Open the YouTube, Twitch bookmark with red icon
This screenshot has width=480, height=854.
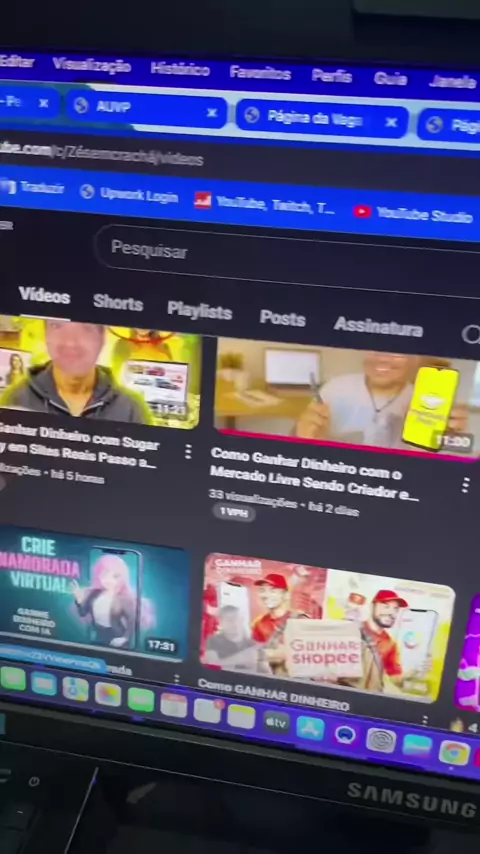(x=265, y=203)
